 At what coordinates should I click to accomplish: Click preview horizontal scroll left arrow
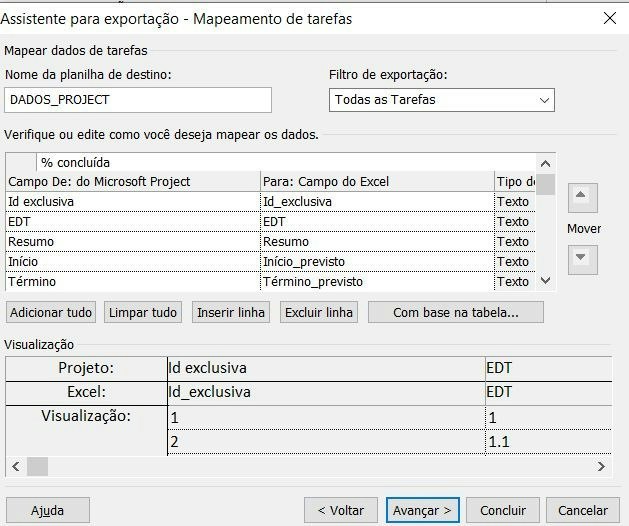(x=16, y=466)
